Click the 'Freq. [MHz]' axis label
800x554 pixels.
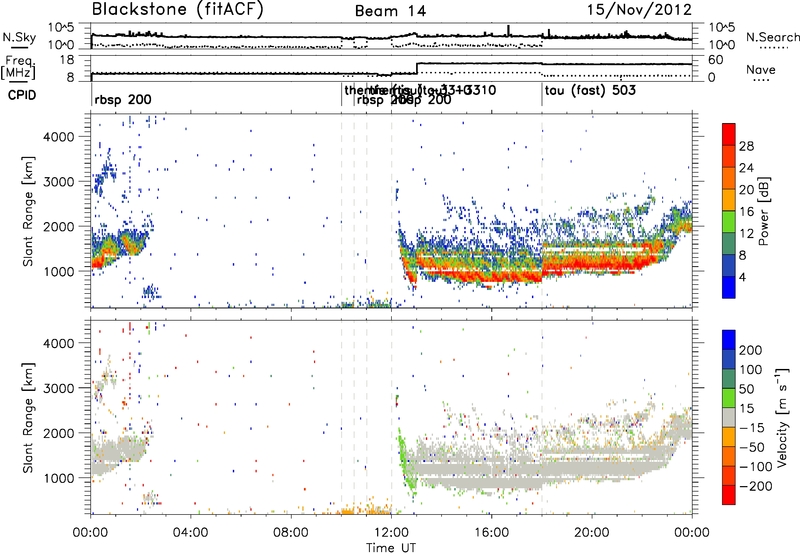[18, 68]
